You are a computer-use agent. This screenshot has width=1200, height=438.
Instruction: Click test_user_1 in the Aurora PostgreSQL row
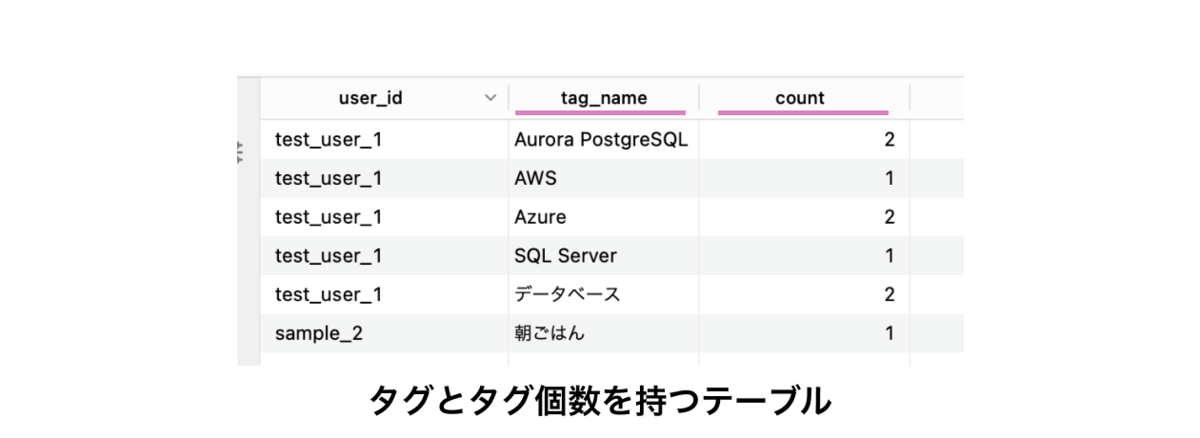pos(385,139)
